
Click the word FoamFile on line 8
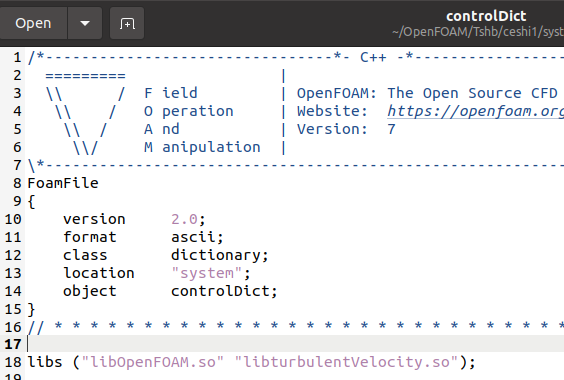click(63, 183)
